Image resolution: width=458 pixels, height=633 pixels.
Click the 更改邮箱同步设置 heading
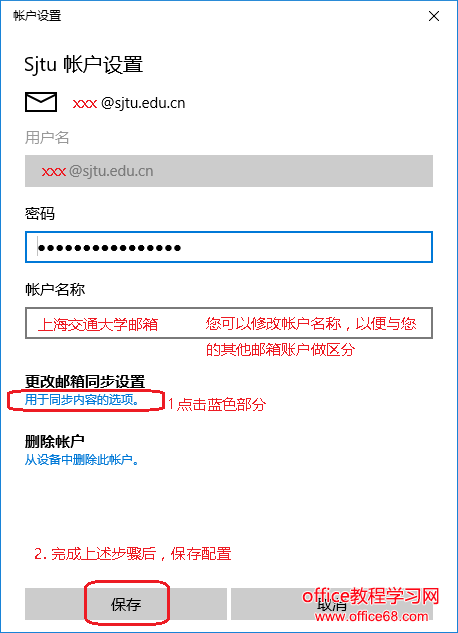[85, 381]
